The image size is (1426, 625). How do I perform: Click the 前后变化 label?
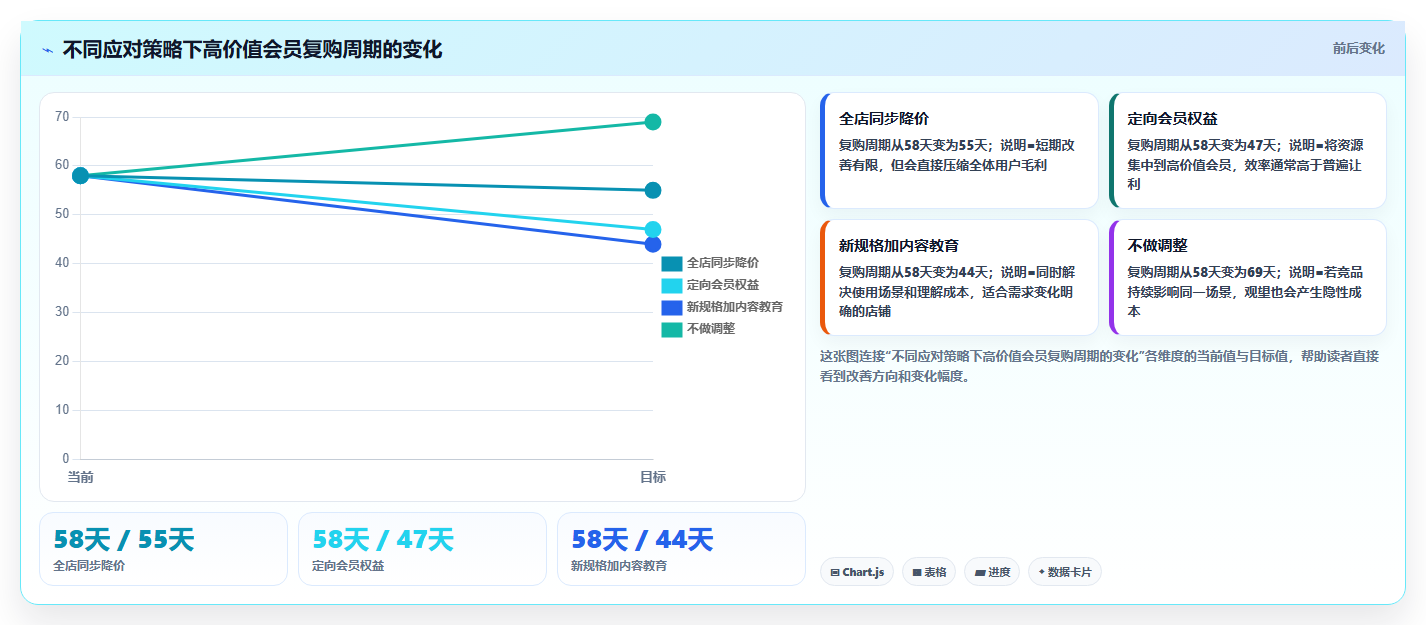1358,48
